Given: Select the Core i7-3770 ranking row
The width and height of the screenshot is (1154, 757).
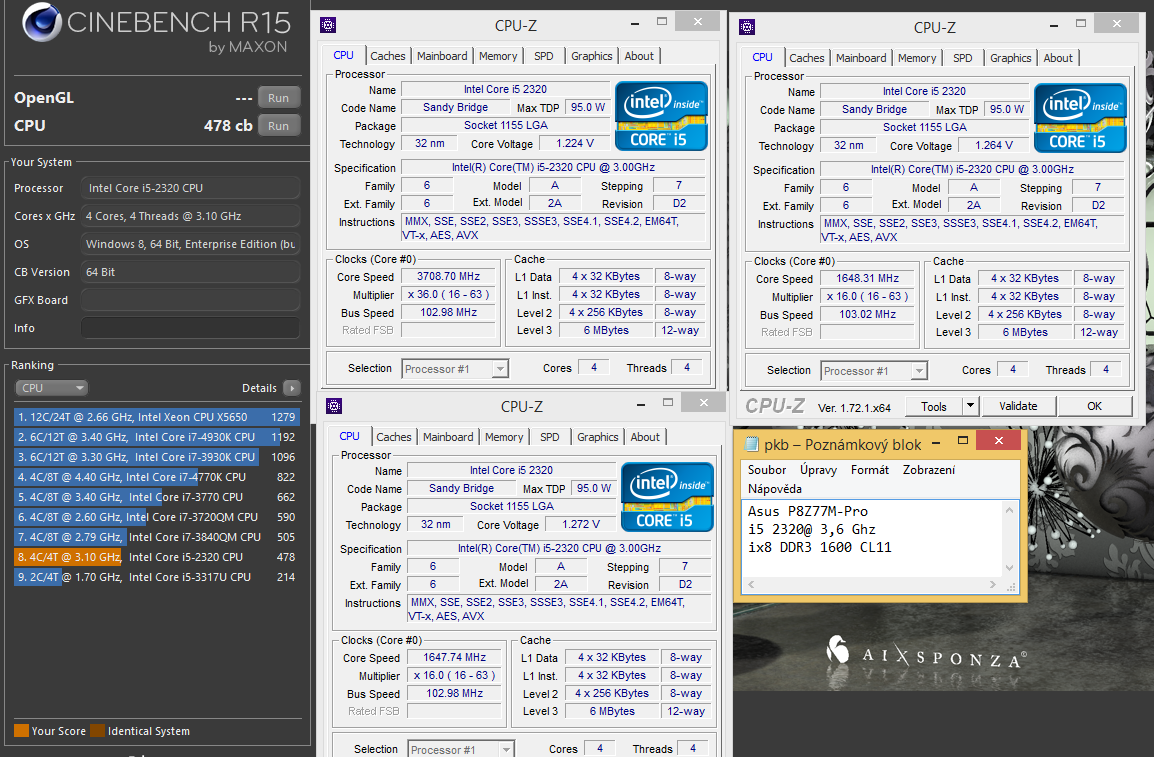Looking at the screenshot, I should coord(157,497).
